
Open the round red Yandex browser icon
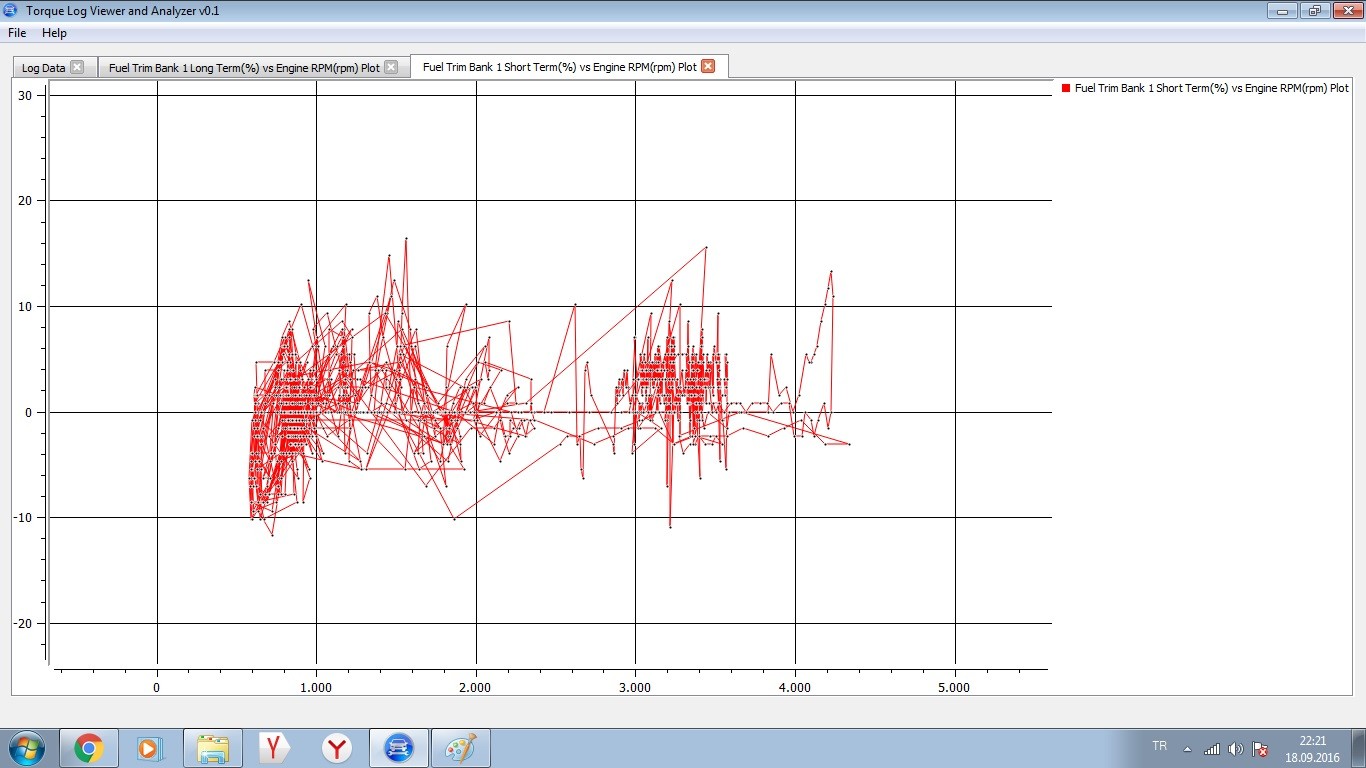click(x=337, y=748)
